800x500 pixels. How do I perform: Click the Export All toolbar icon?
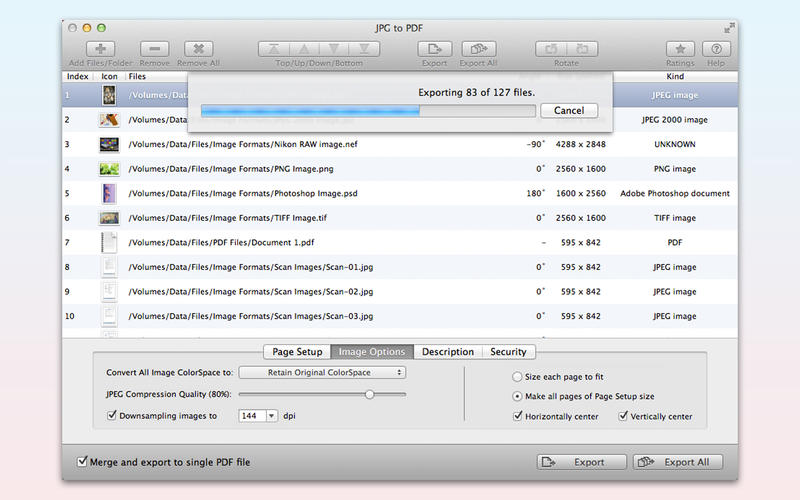tap(479, 49)
